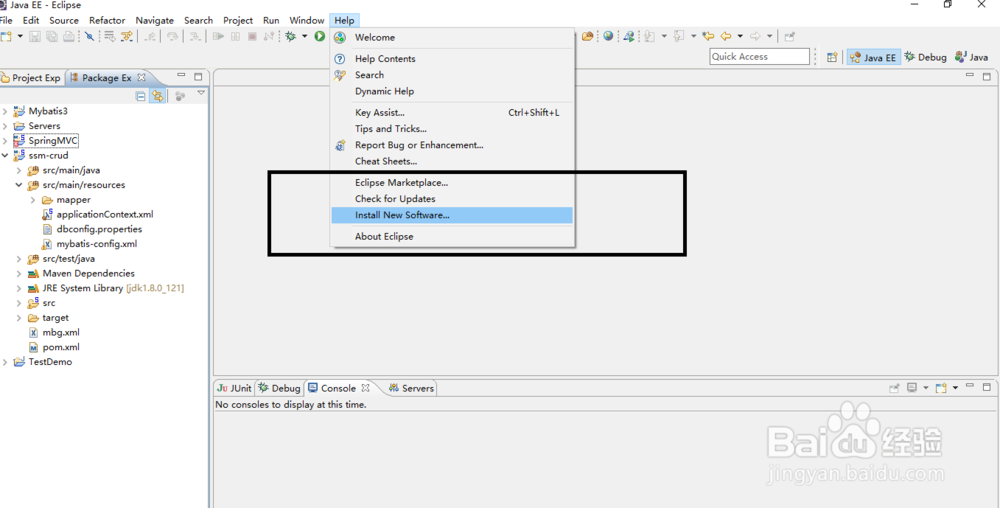Image resolution: width=1000 pixels, height=508 pixels.
Task: Click the Terminate debug toolbar icon
Action: click(x=252, y=36)
